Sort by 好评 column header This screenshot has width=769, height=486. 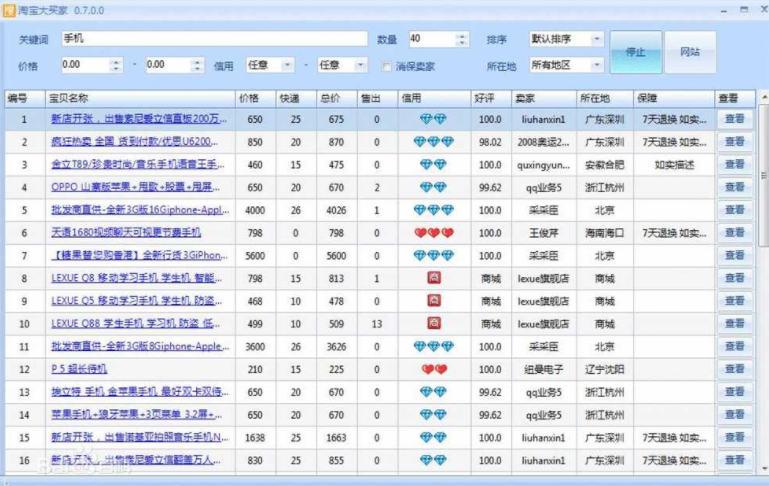point(491,98)
